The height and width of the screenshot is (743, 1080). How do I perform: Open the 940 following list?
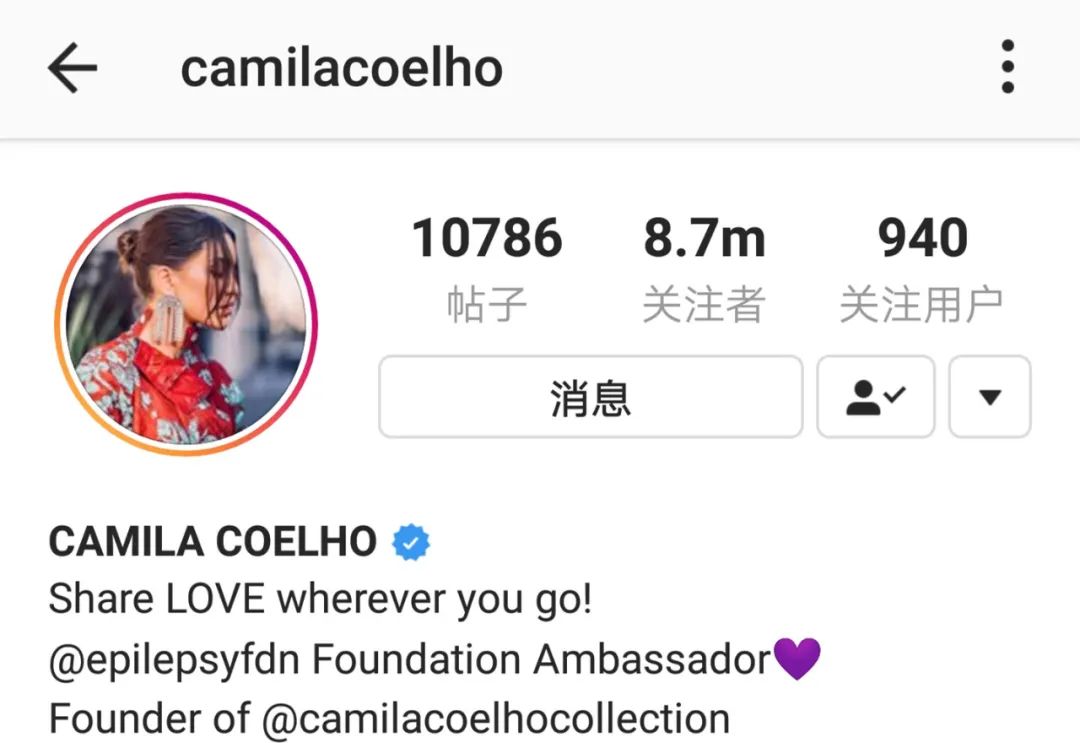pyautogui.click(x=922, y=238)
